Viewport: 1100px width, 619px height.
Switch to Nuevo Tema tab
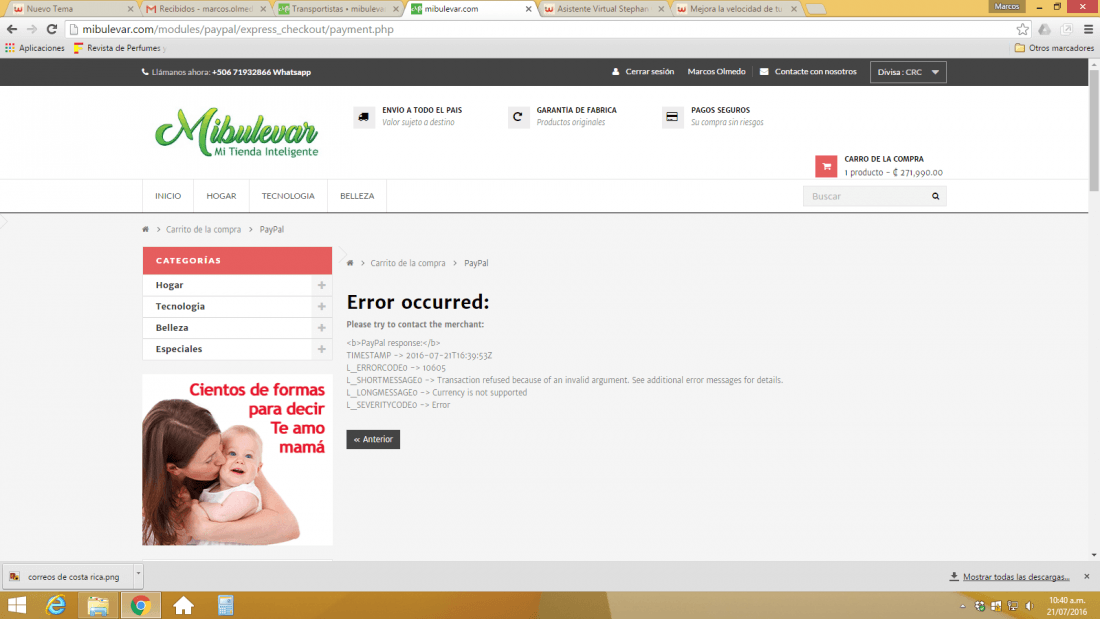click(70, 9)
